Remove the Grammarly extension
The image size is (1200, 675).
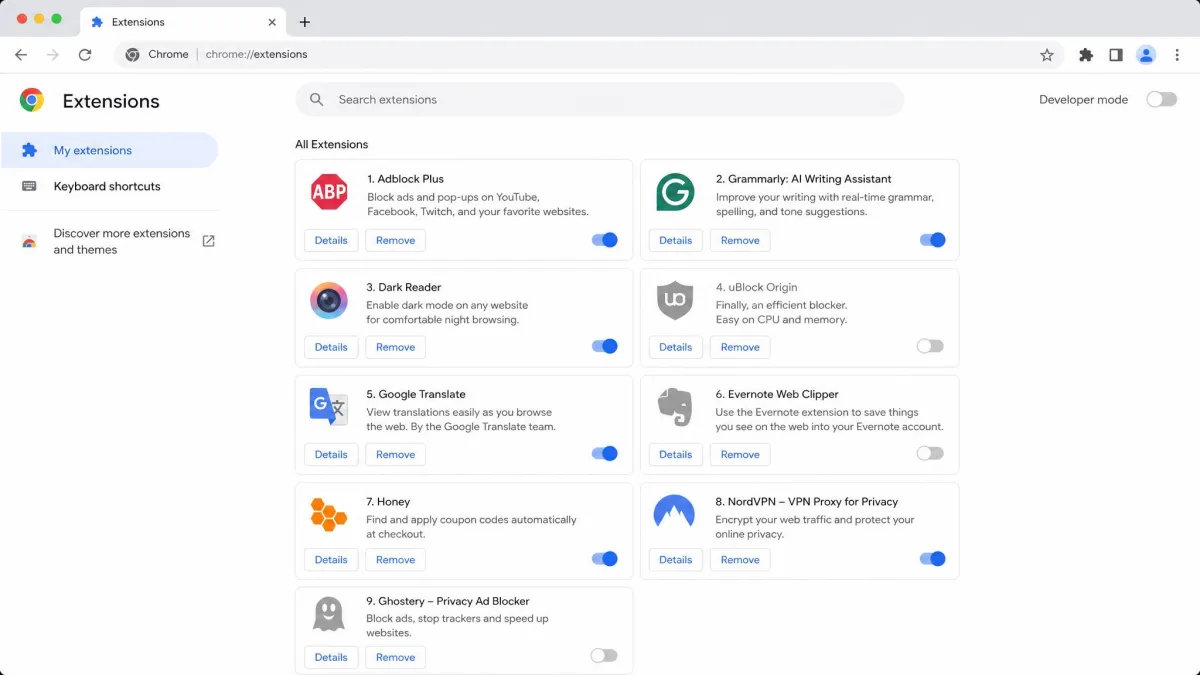tap(740, 240)
